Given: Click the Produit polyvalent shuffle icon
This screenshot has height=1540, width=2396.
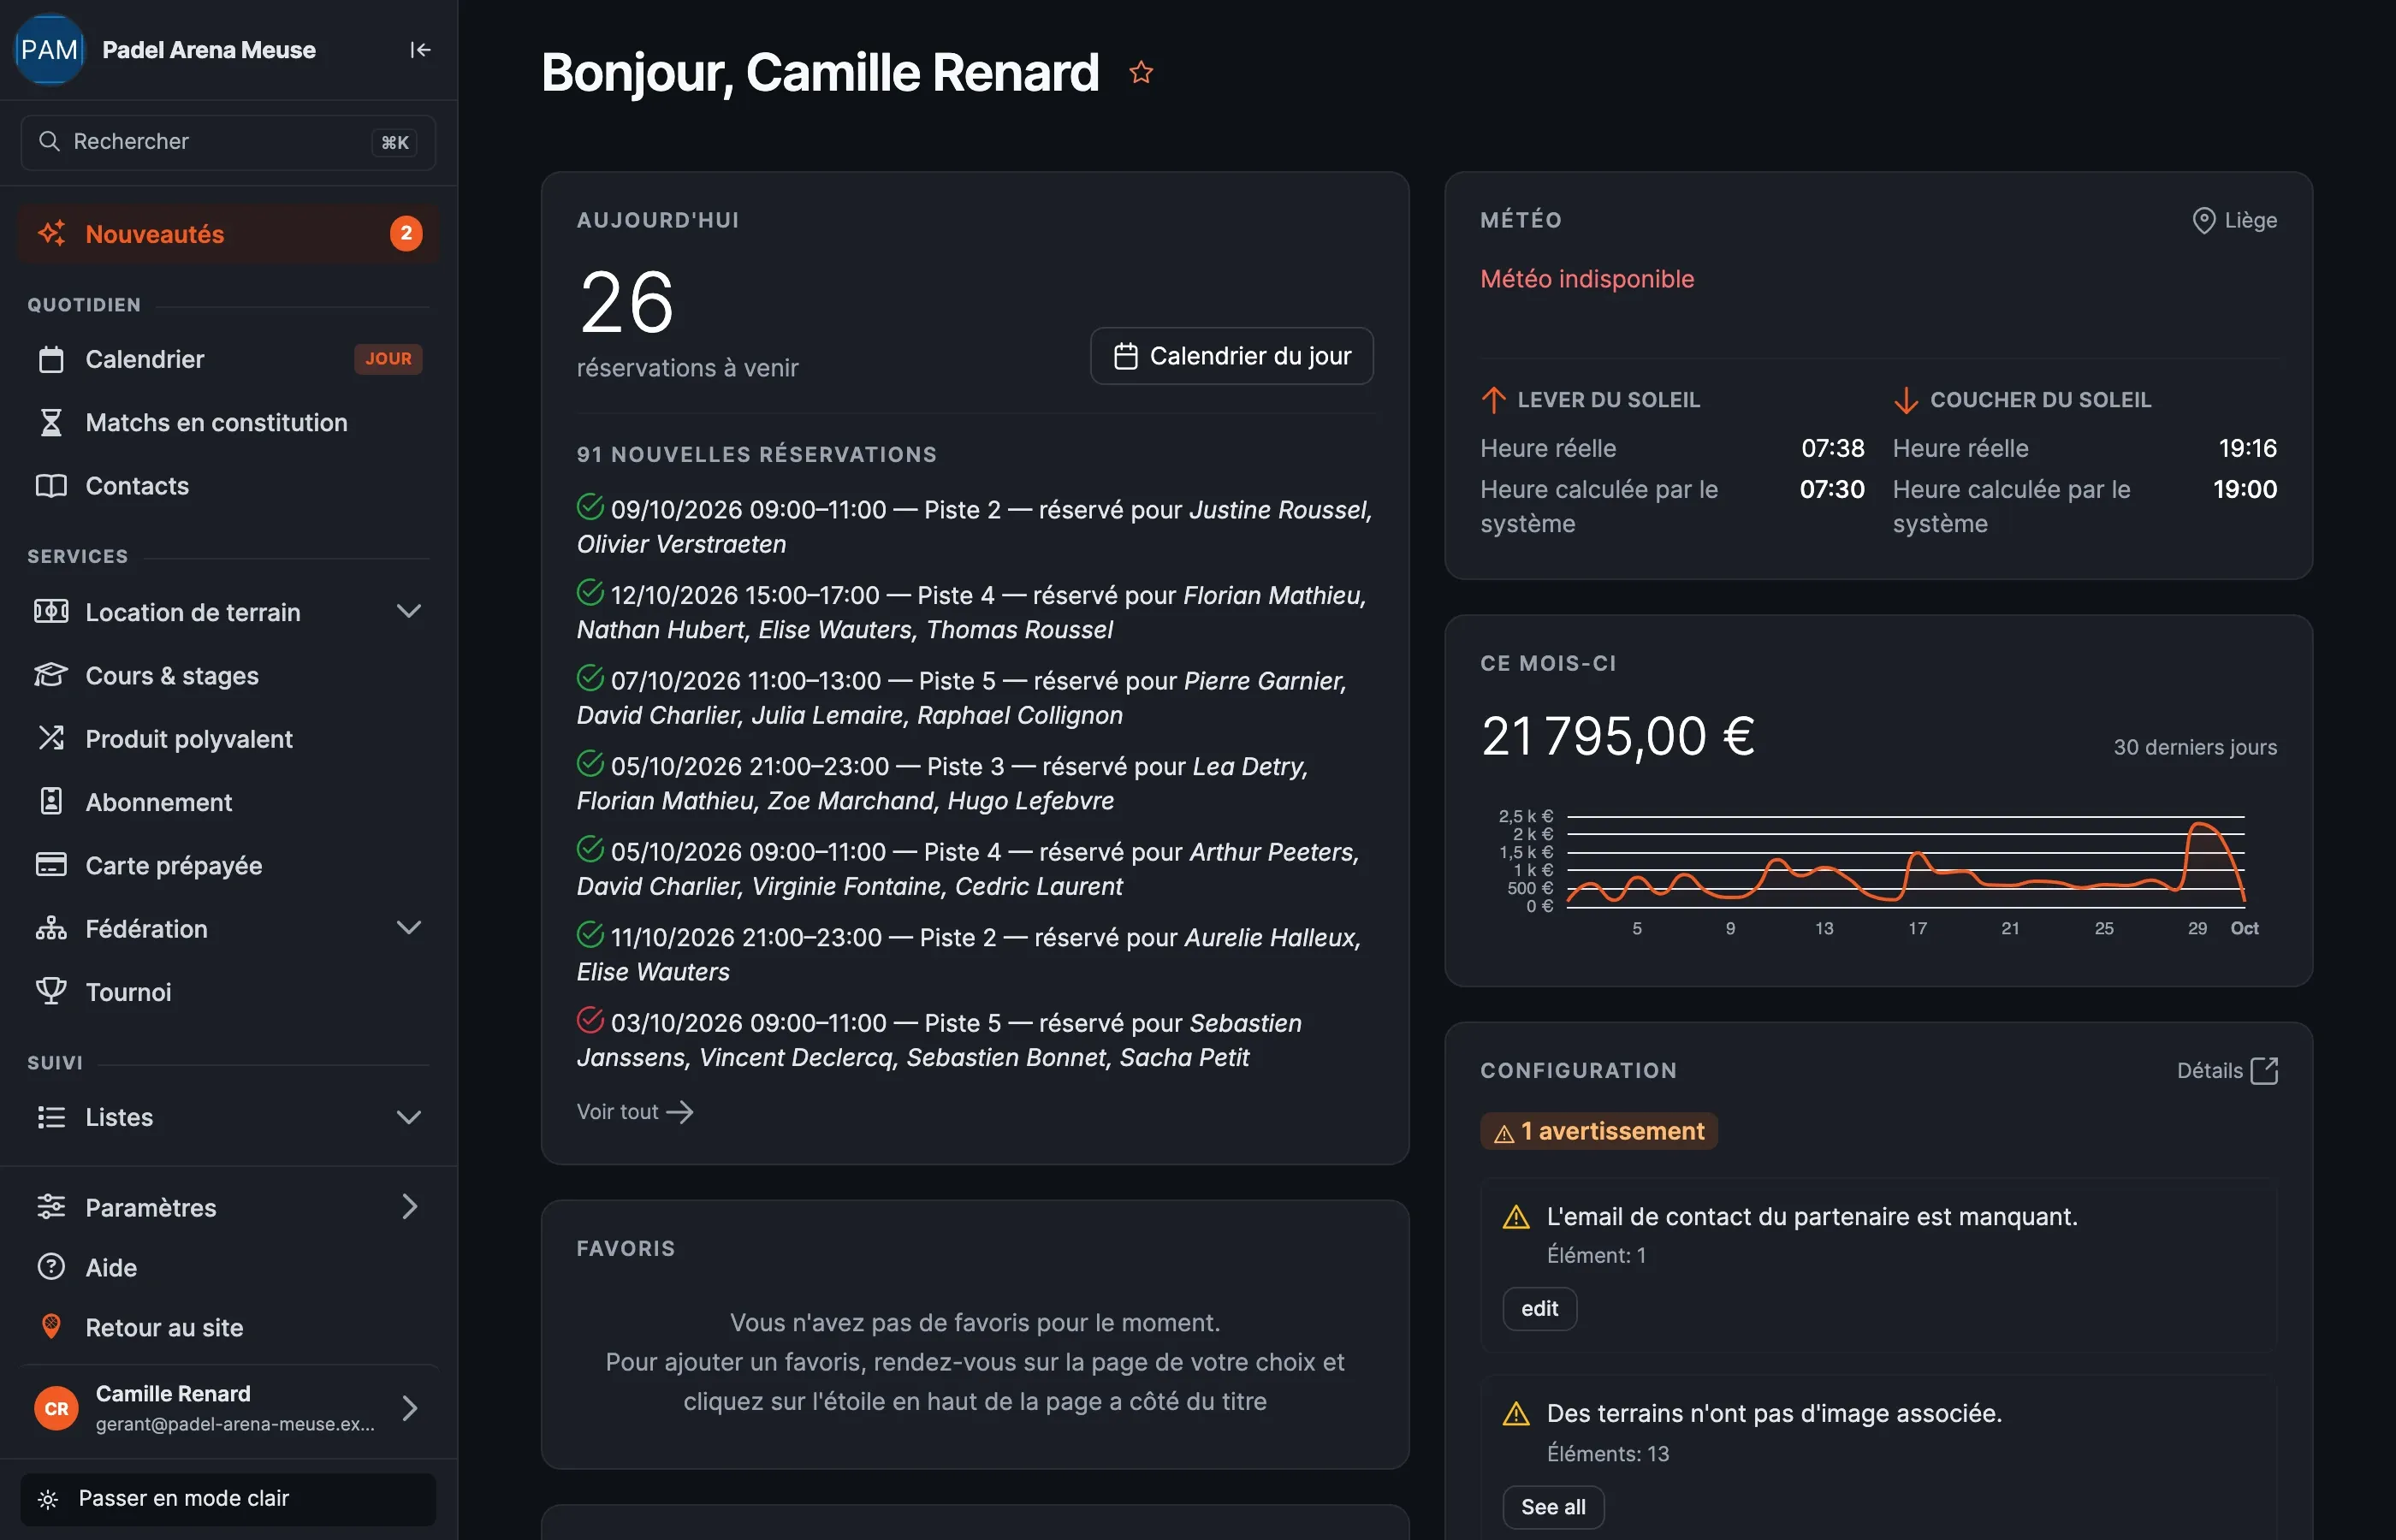Looking at the screenshot, I should tap(51, 738).
